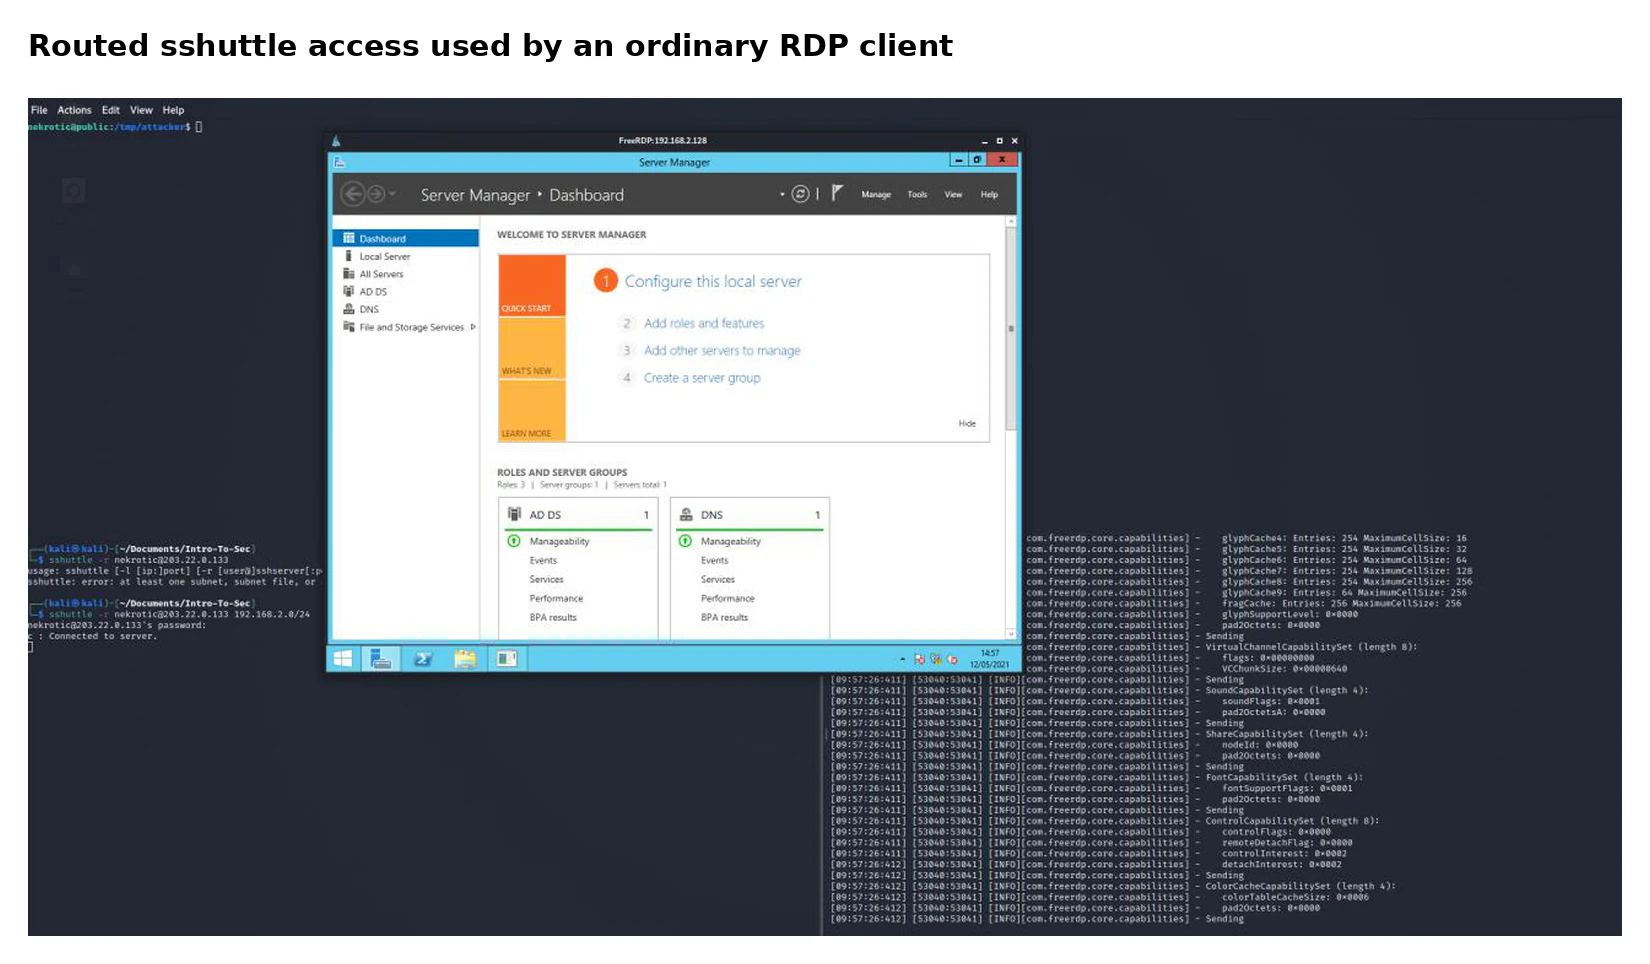This screenshot has width=1650, height=964.
Task: Open the Tools menu in Server Manager
Action: [x=917, y=195]
